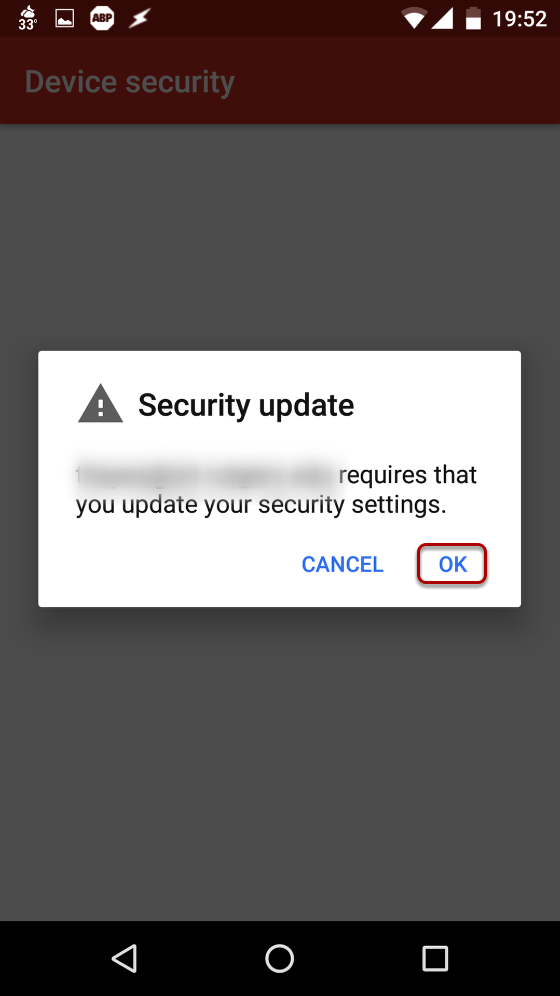Tap the Wi-Fi signal icon
The height and width of the screenshot is (996, 560).
[413, 19]
